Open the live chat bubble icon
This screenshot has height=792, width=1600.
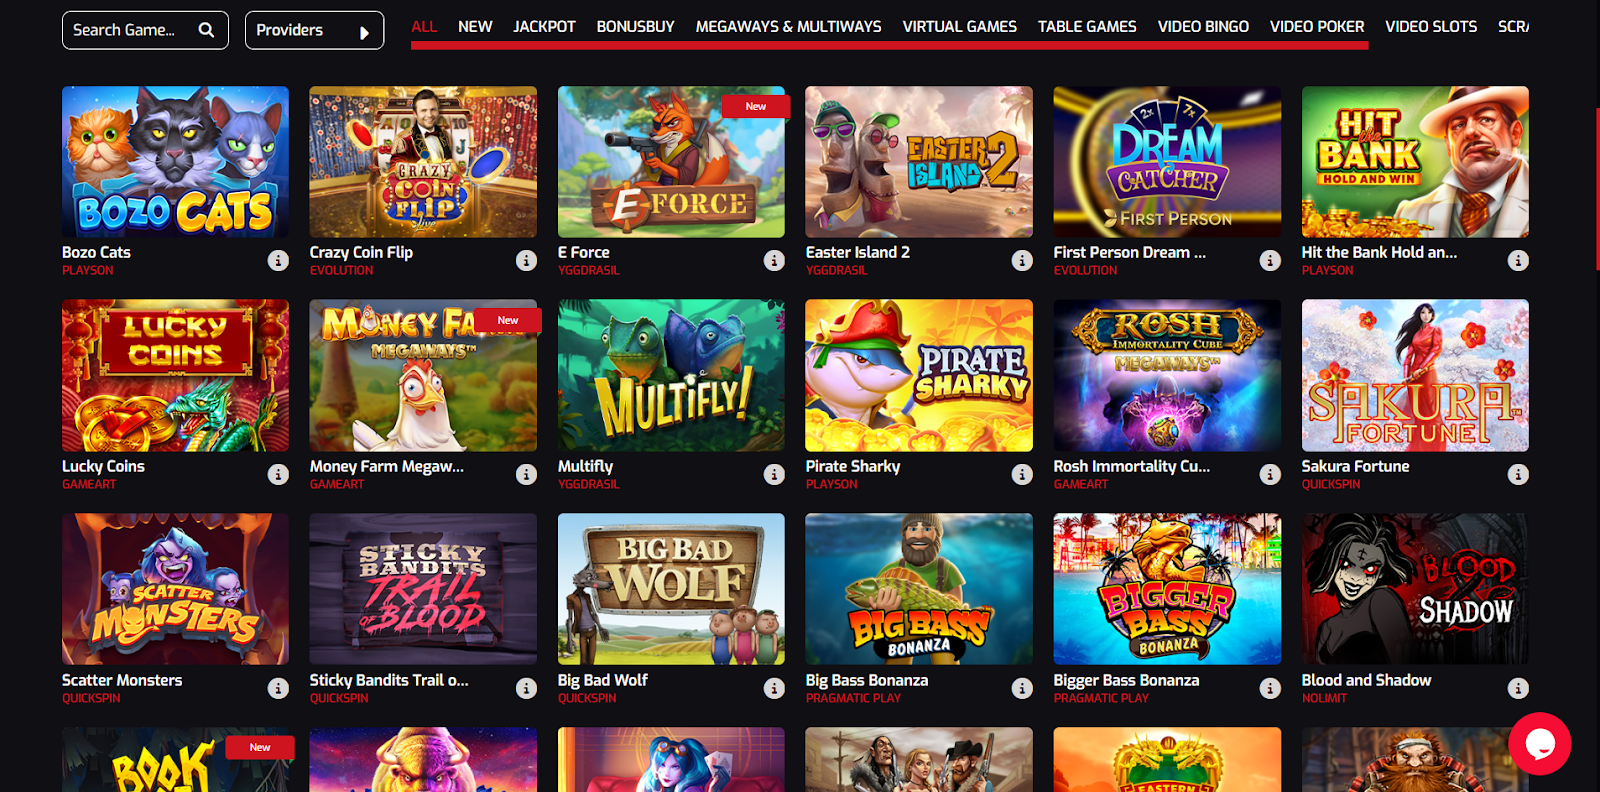click(x=1540, y=743)
